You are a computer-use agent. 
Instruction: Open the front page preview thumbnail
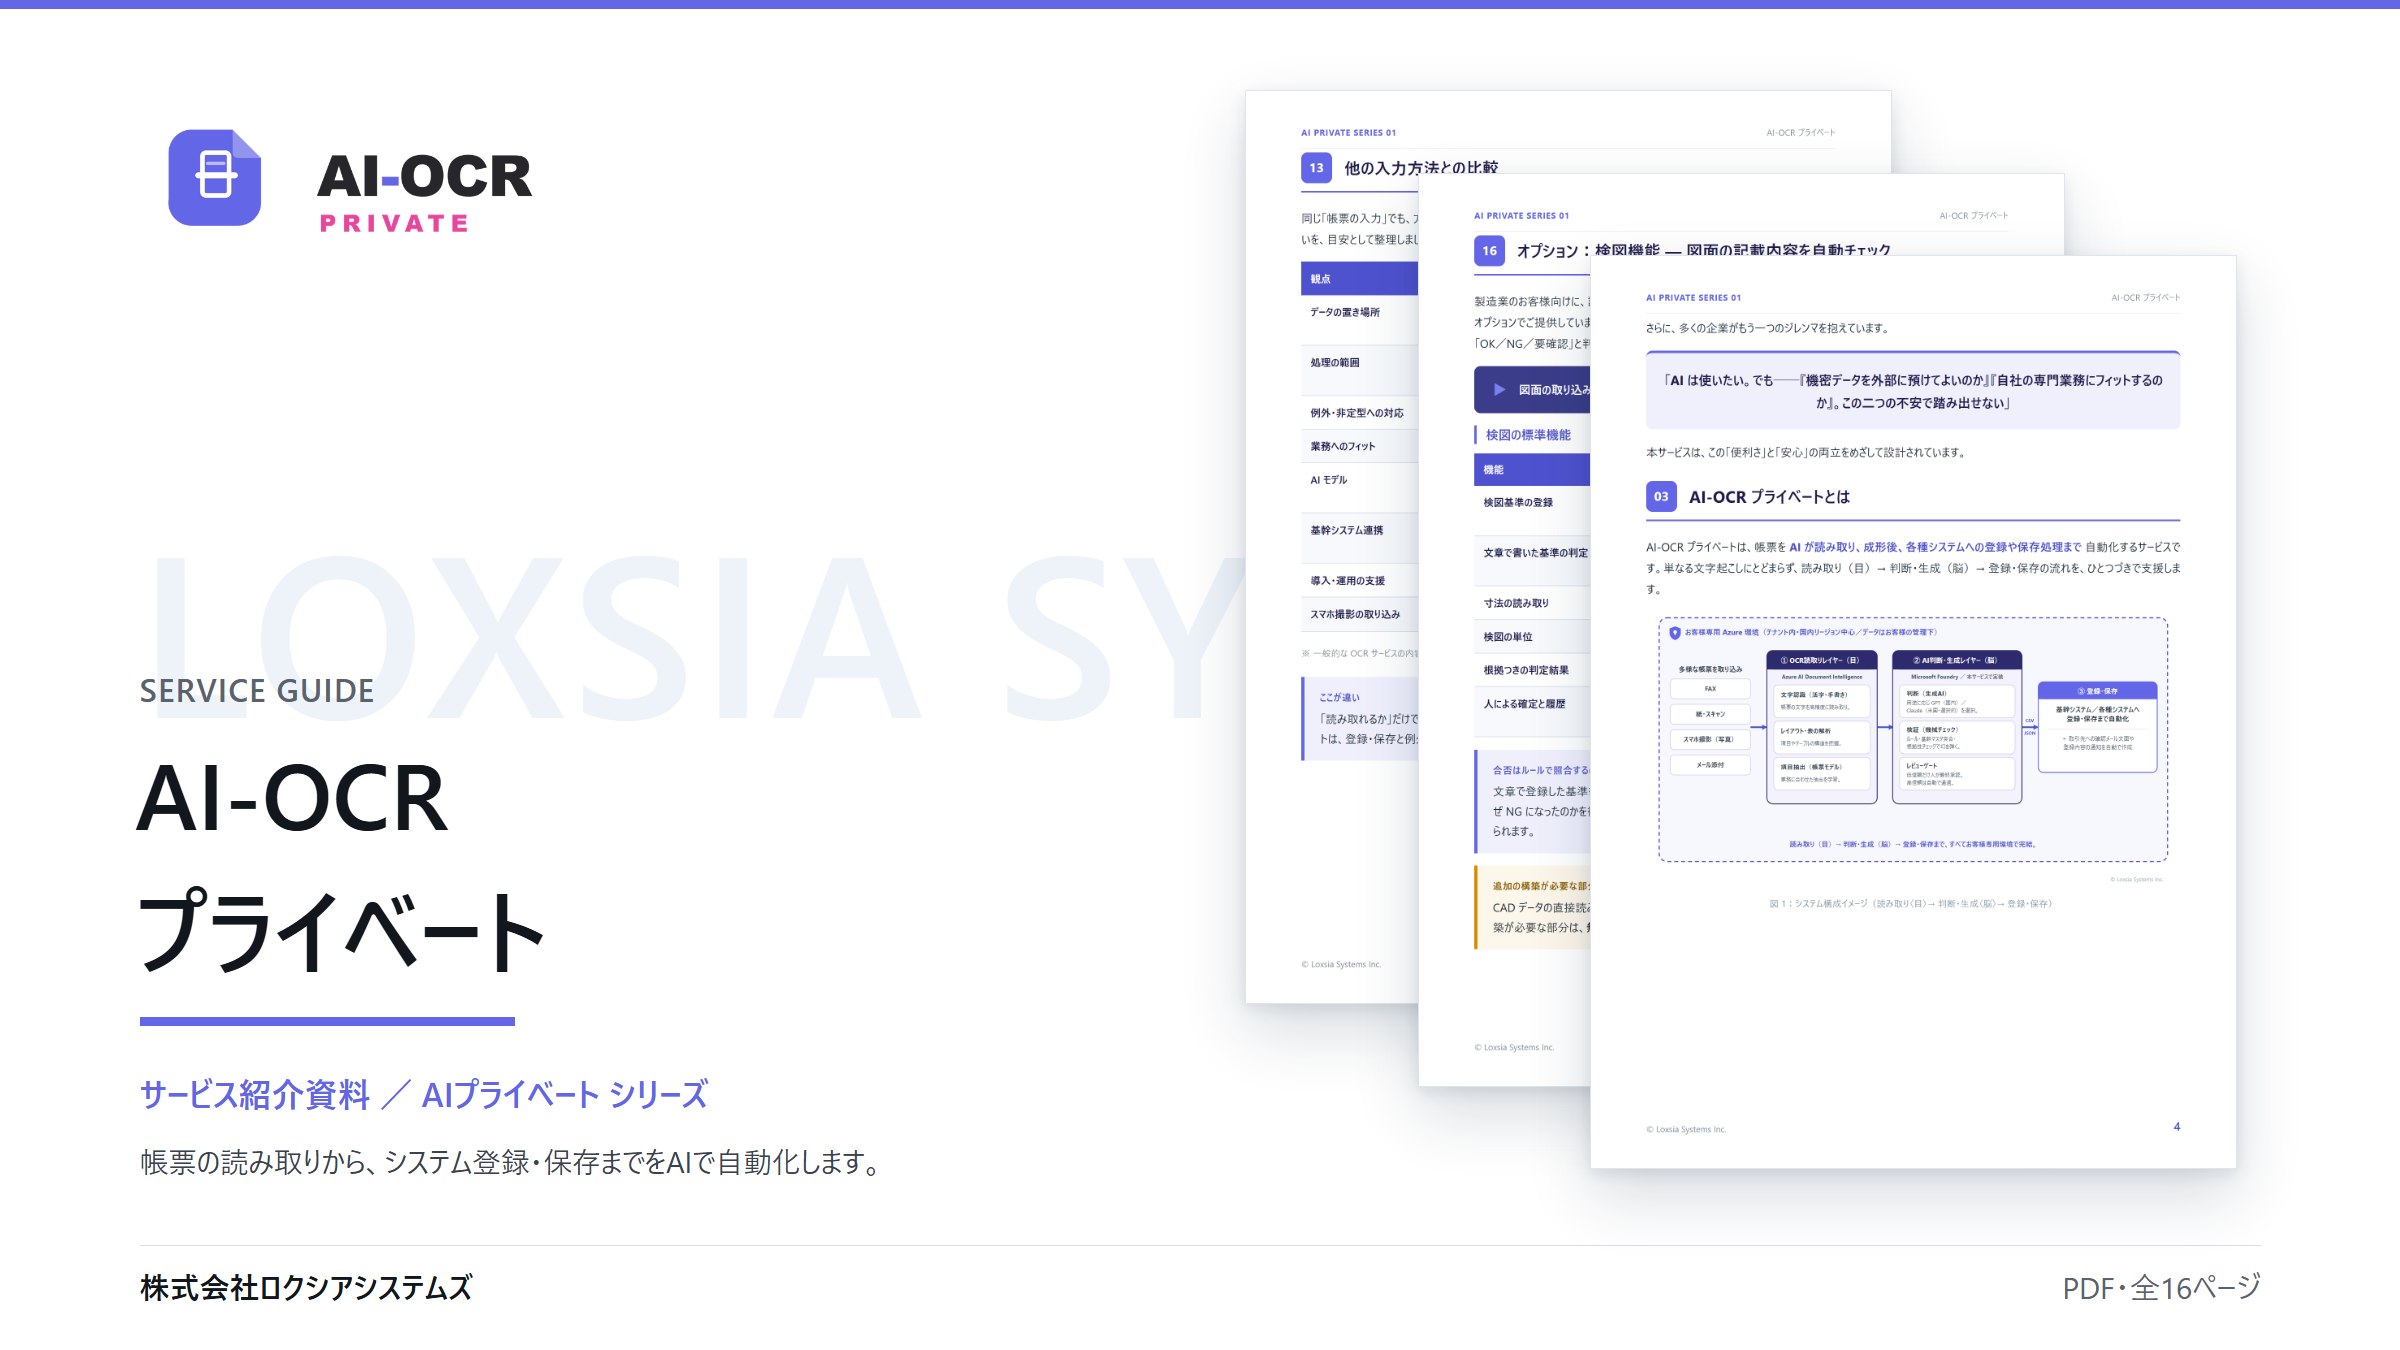coord(1913,712)
